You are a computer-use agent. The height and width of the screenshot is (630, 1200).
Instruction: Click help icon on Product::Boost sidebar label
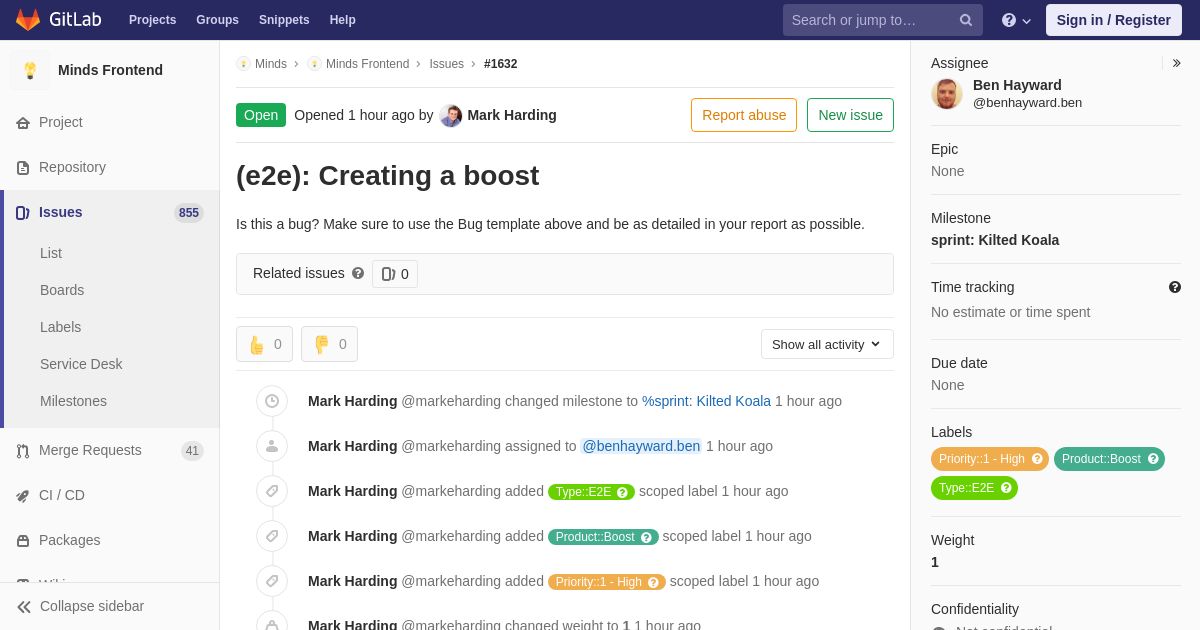[x=1153, y=459]
